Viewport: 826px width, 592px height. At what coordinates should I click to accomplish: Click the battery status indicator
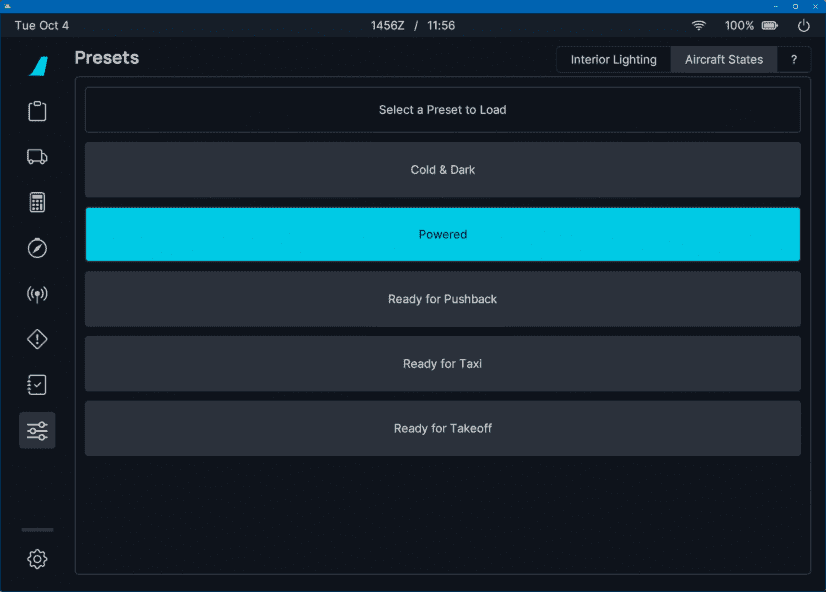770,25
